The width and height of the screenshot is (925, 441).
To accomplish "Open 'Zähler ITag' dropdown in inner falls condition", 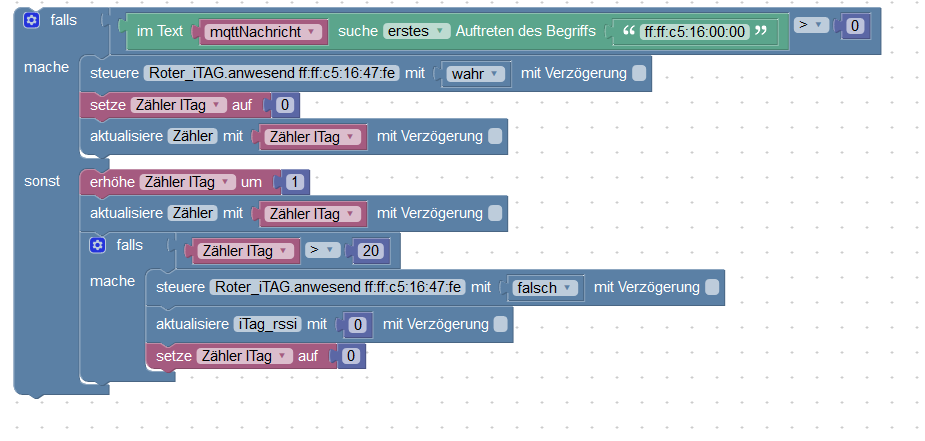I will point(245,251).
